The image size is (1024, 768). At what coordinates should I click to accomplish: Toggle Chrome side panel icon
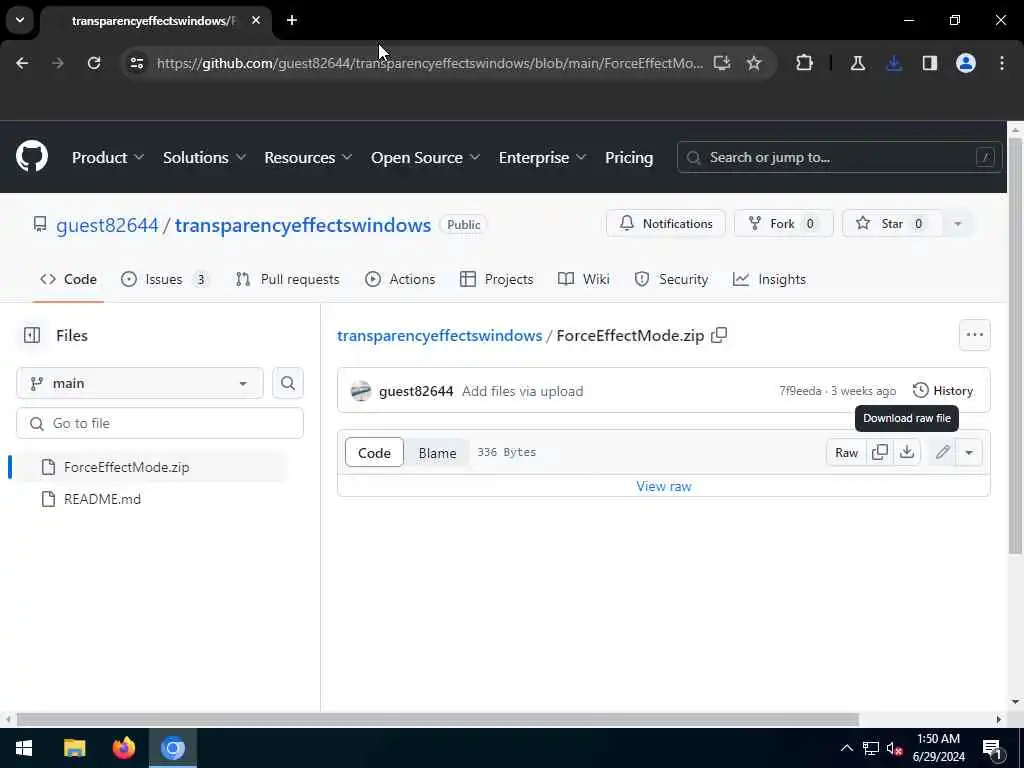[930, 63]
